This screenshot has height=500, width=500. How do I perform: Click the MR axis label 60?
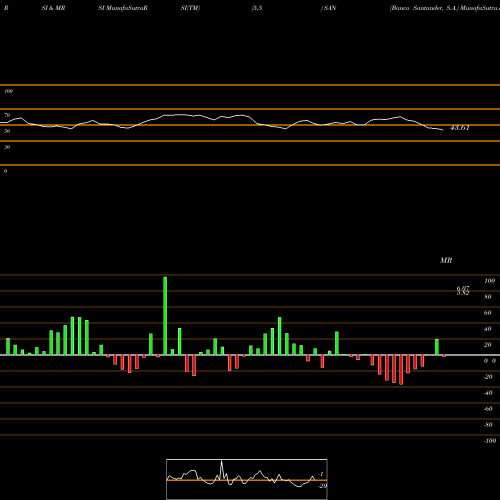tap(488, 313)
